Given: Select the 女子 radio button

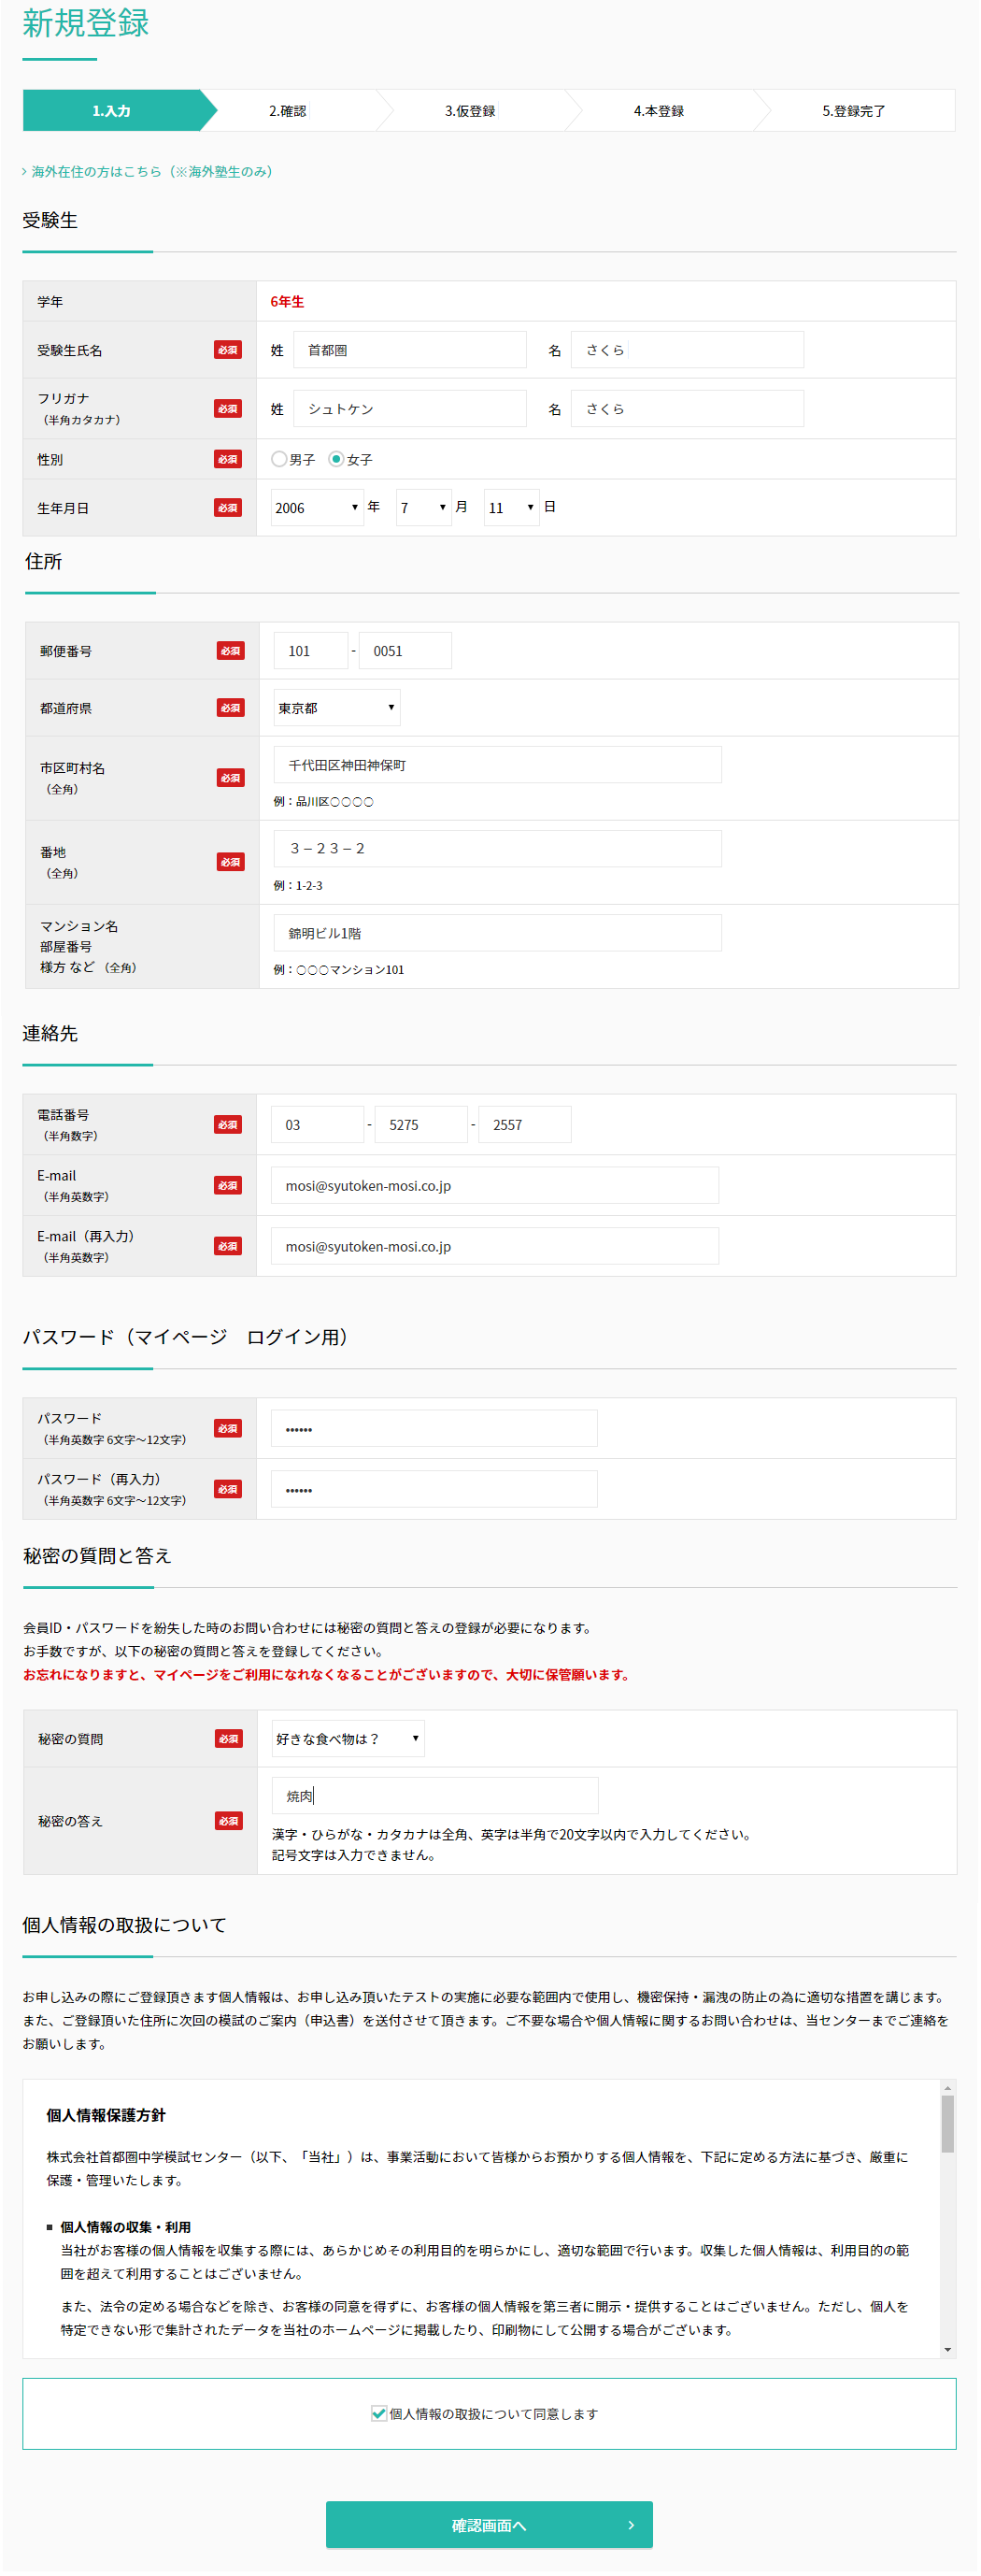Looking at the screenshot, I should (336, 459).
